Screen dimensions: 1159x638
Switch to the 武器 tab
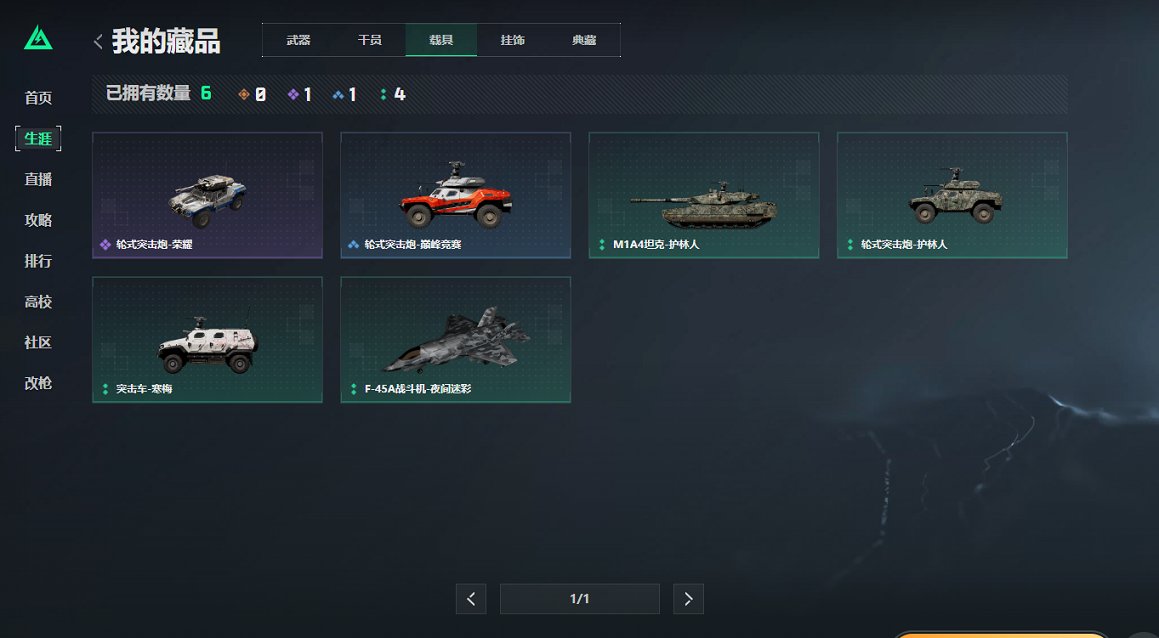tap(298, 40)
